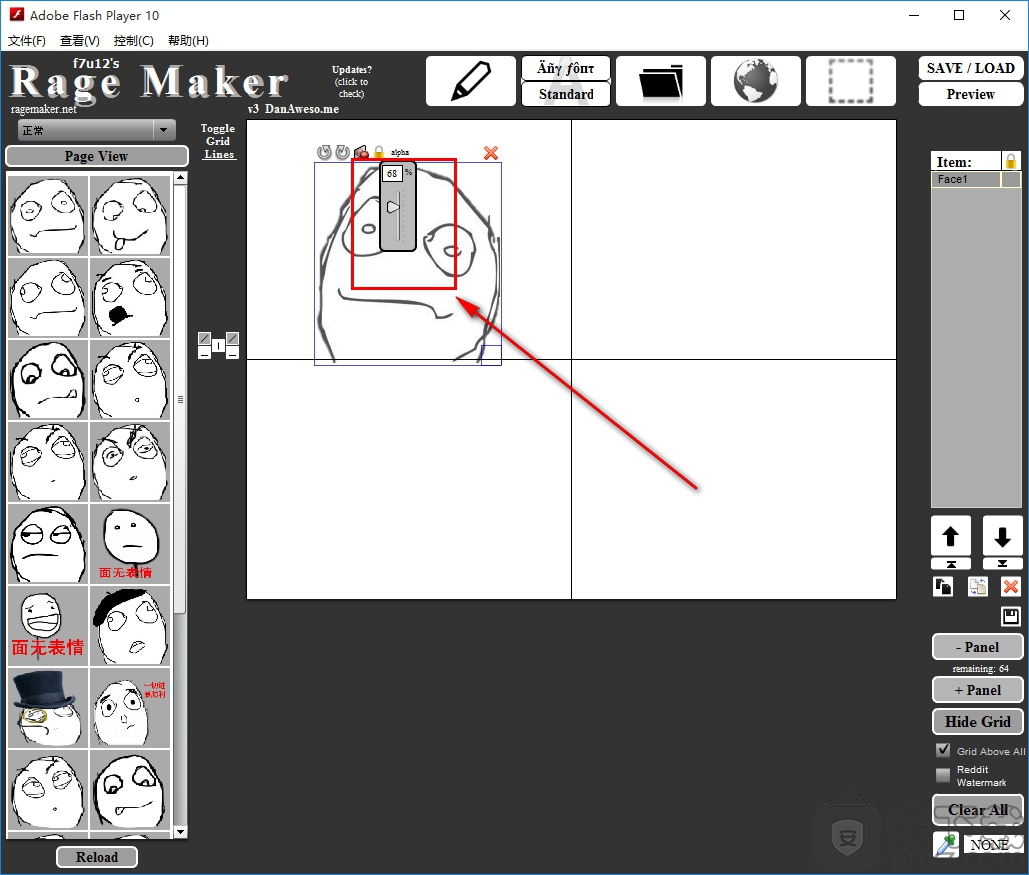Rotate selected face clockwise

(x=342, y=152)
